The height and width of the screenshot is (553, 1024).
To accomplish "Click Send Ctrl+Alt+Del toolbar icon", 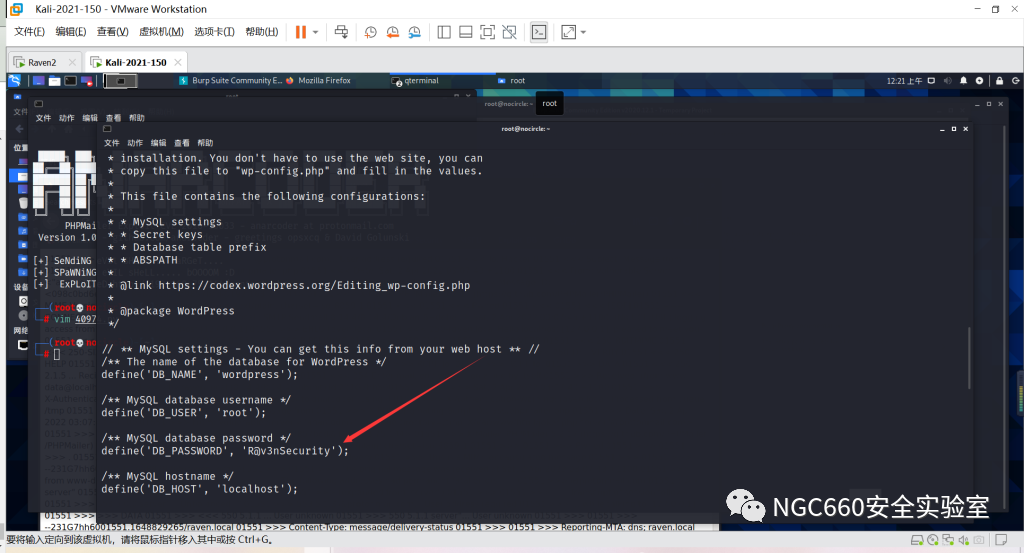I will coord(341,32).
